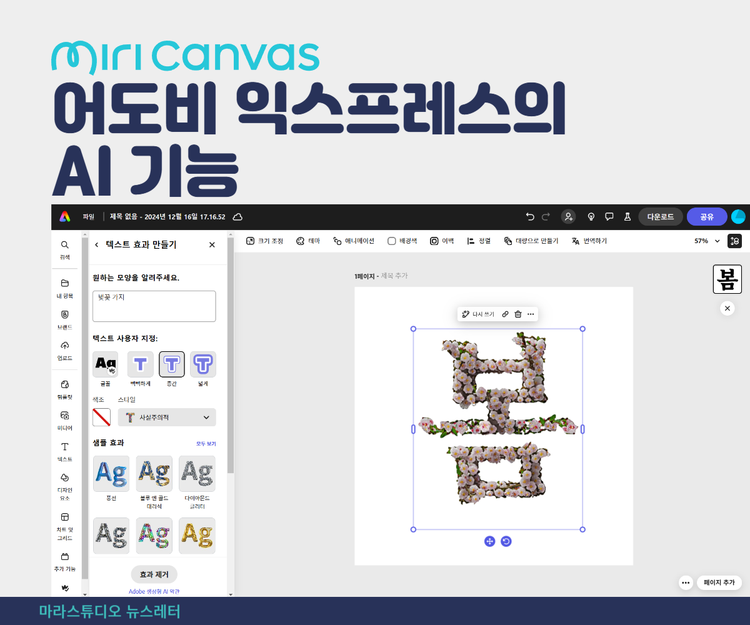Redo the last action
The image size is (750, 625).
tap(546, 217)
